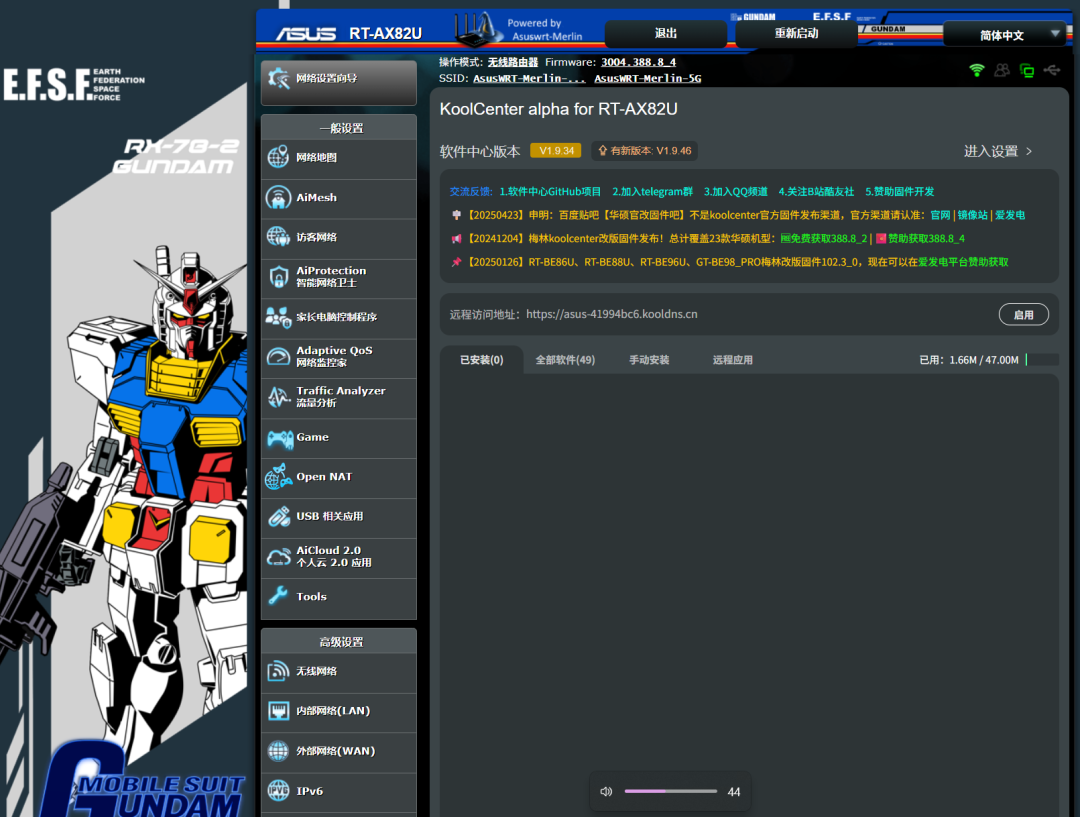Open the 手动安装 tab
The width and height of the screenshot is (1080, 817).
[649, 360]
